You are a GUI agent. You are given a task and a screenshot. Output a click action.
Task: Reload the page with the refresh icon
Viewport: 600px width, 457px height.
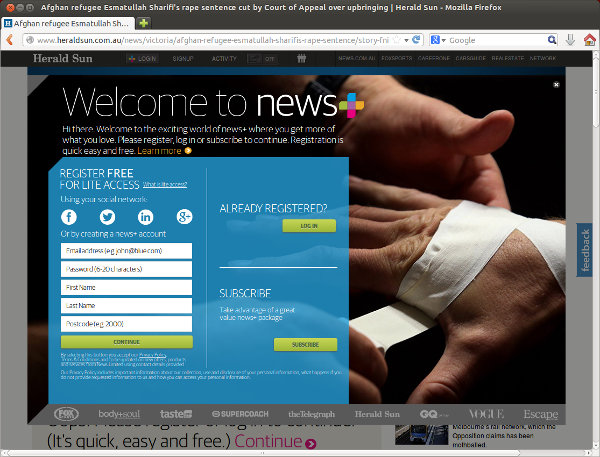[416, 39]
